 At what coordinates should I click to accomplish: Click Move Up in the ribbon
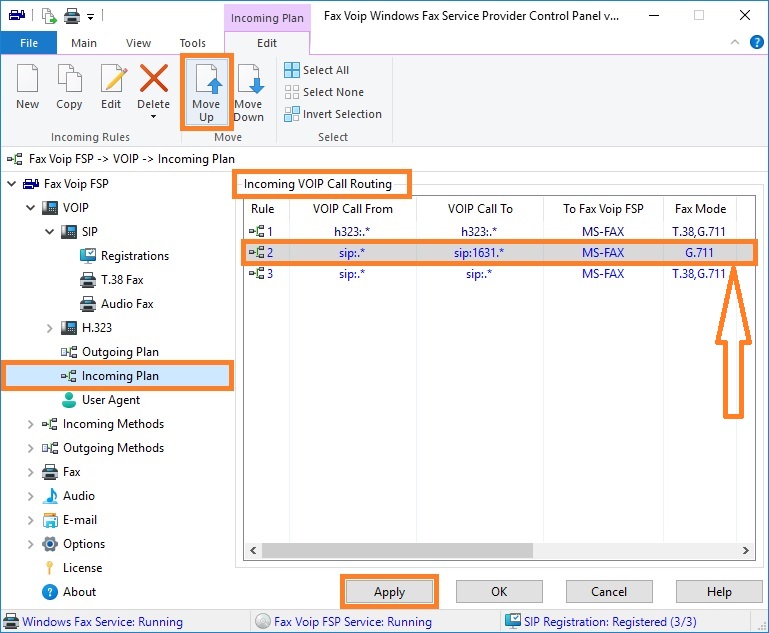click(206, 92)
